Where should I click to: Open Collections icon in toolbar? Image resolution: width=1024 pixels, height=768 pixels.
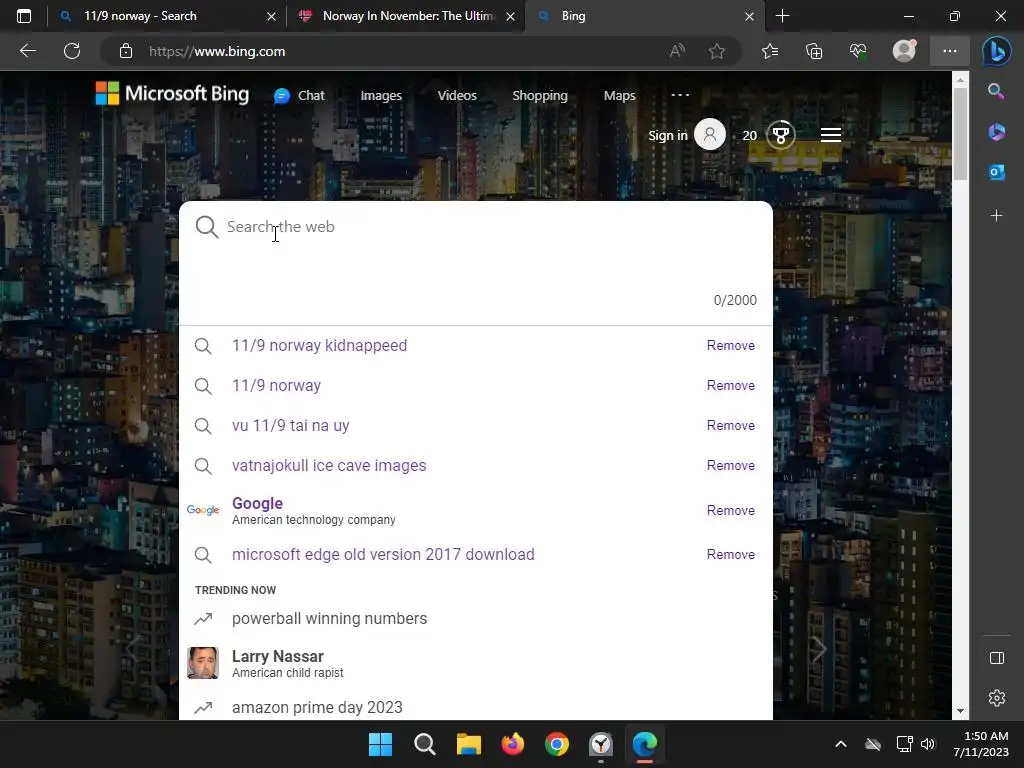814,51
